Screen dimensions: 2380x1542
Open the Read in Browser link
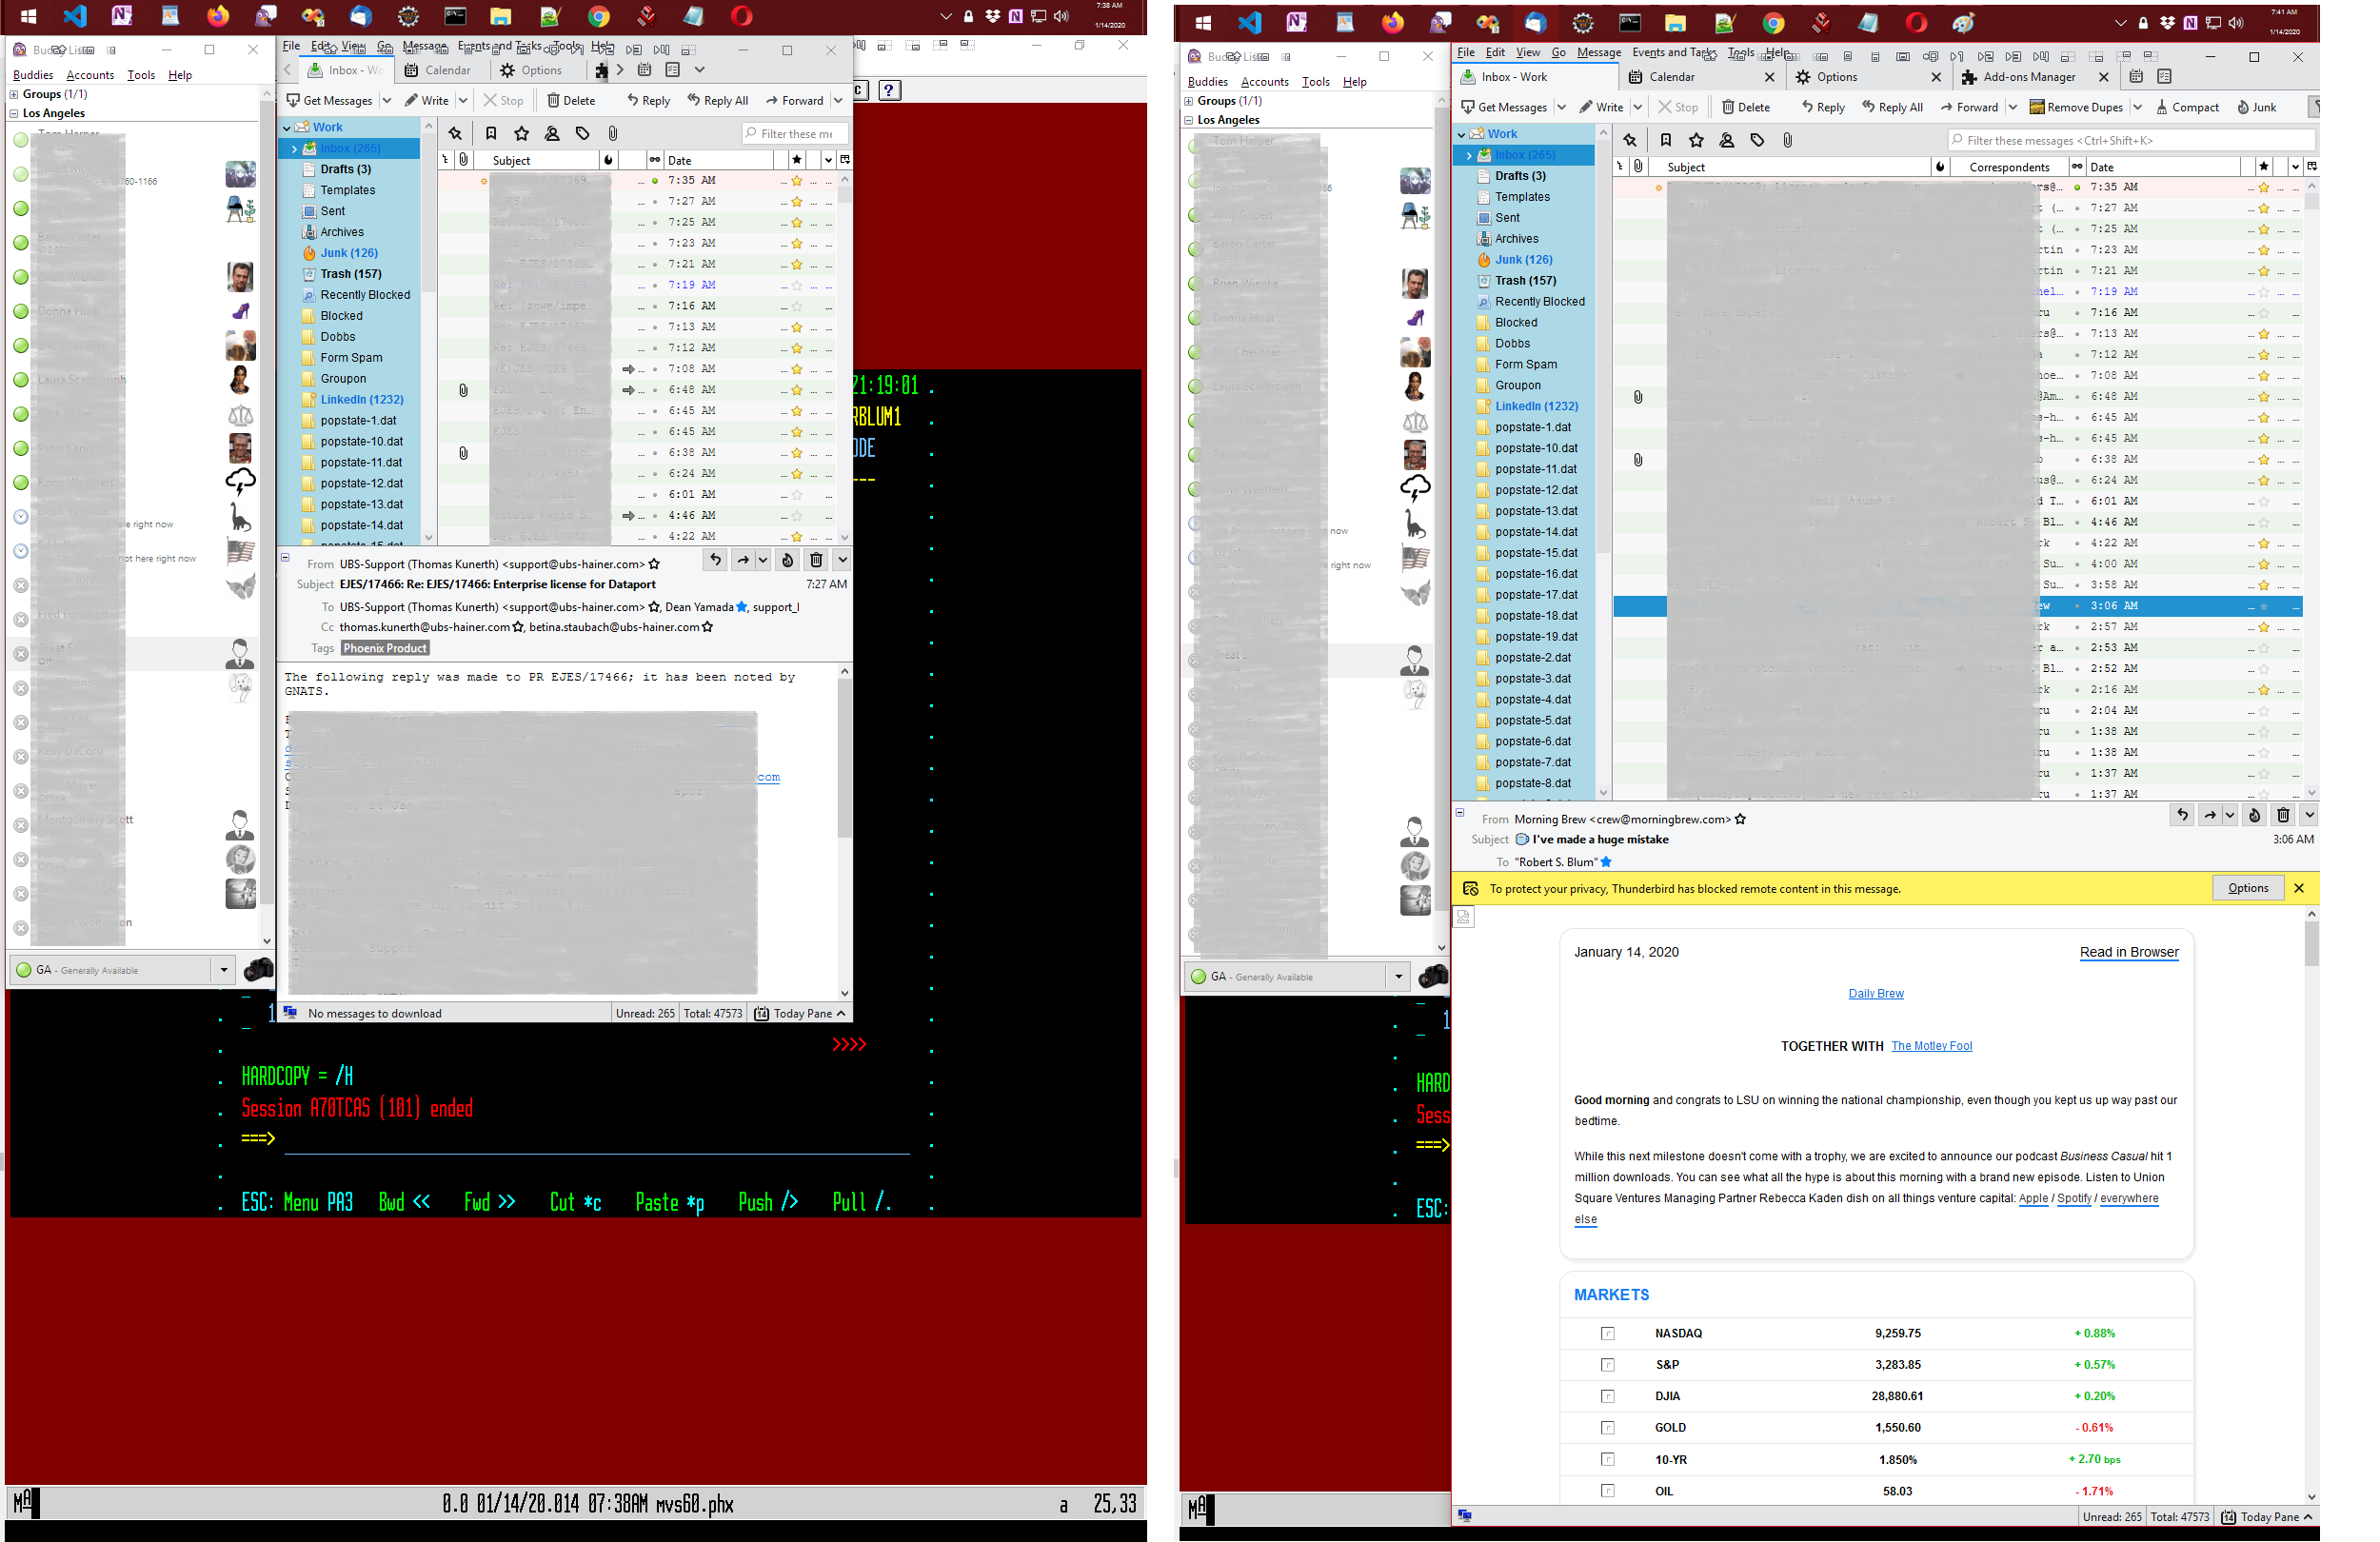[2128, 952]
